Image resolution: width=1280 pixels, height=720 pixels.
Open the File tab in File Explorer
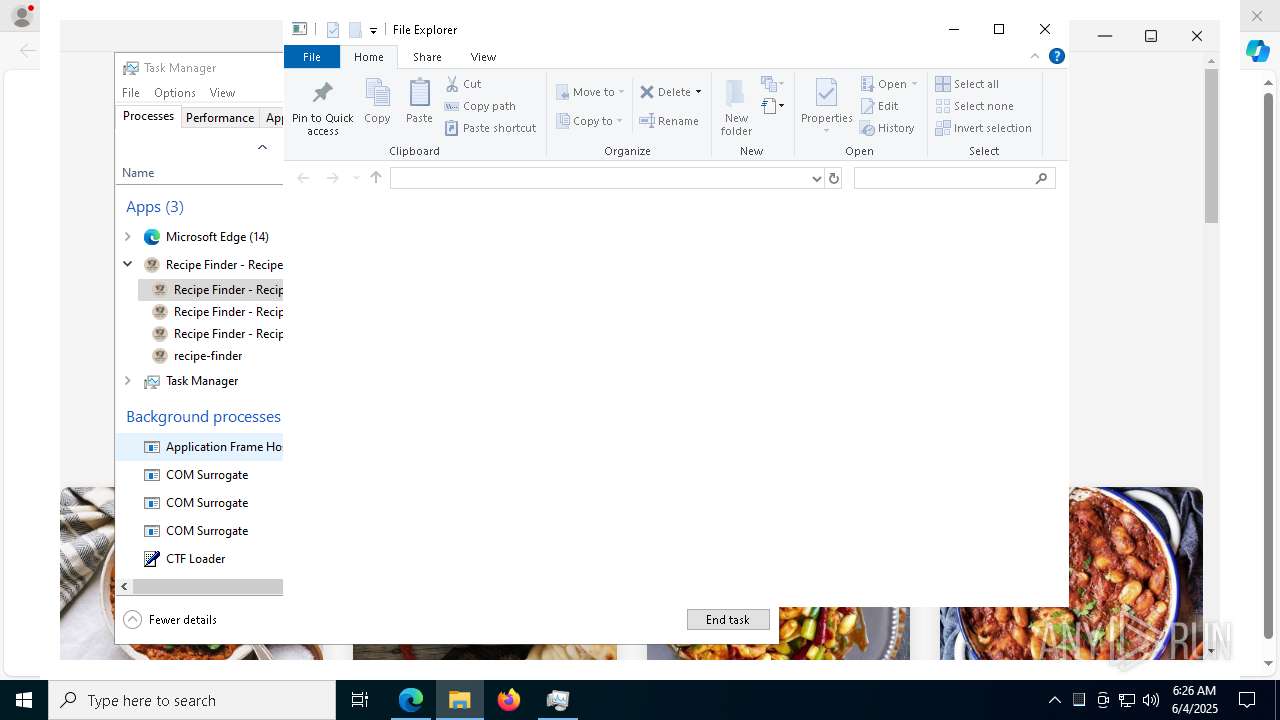coord(312,57)
